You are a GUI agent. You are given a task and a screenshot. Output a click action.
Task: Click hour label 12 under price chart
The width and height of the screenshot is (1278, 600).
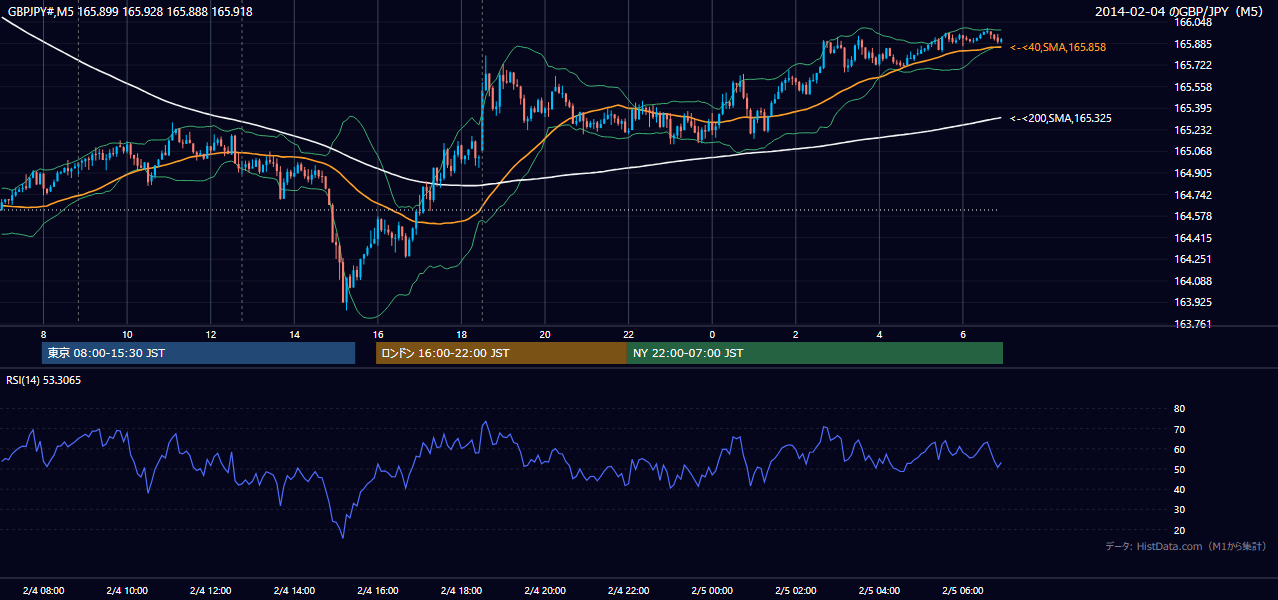tap(210, 333)
